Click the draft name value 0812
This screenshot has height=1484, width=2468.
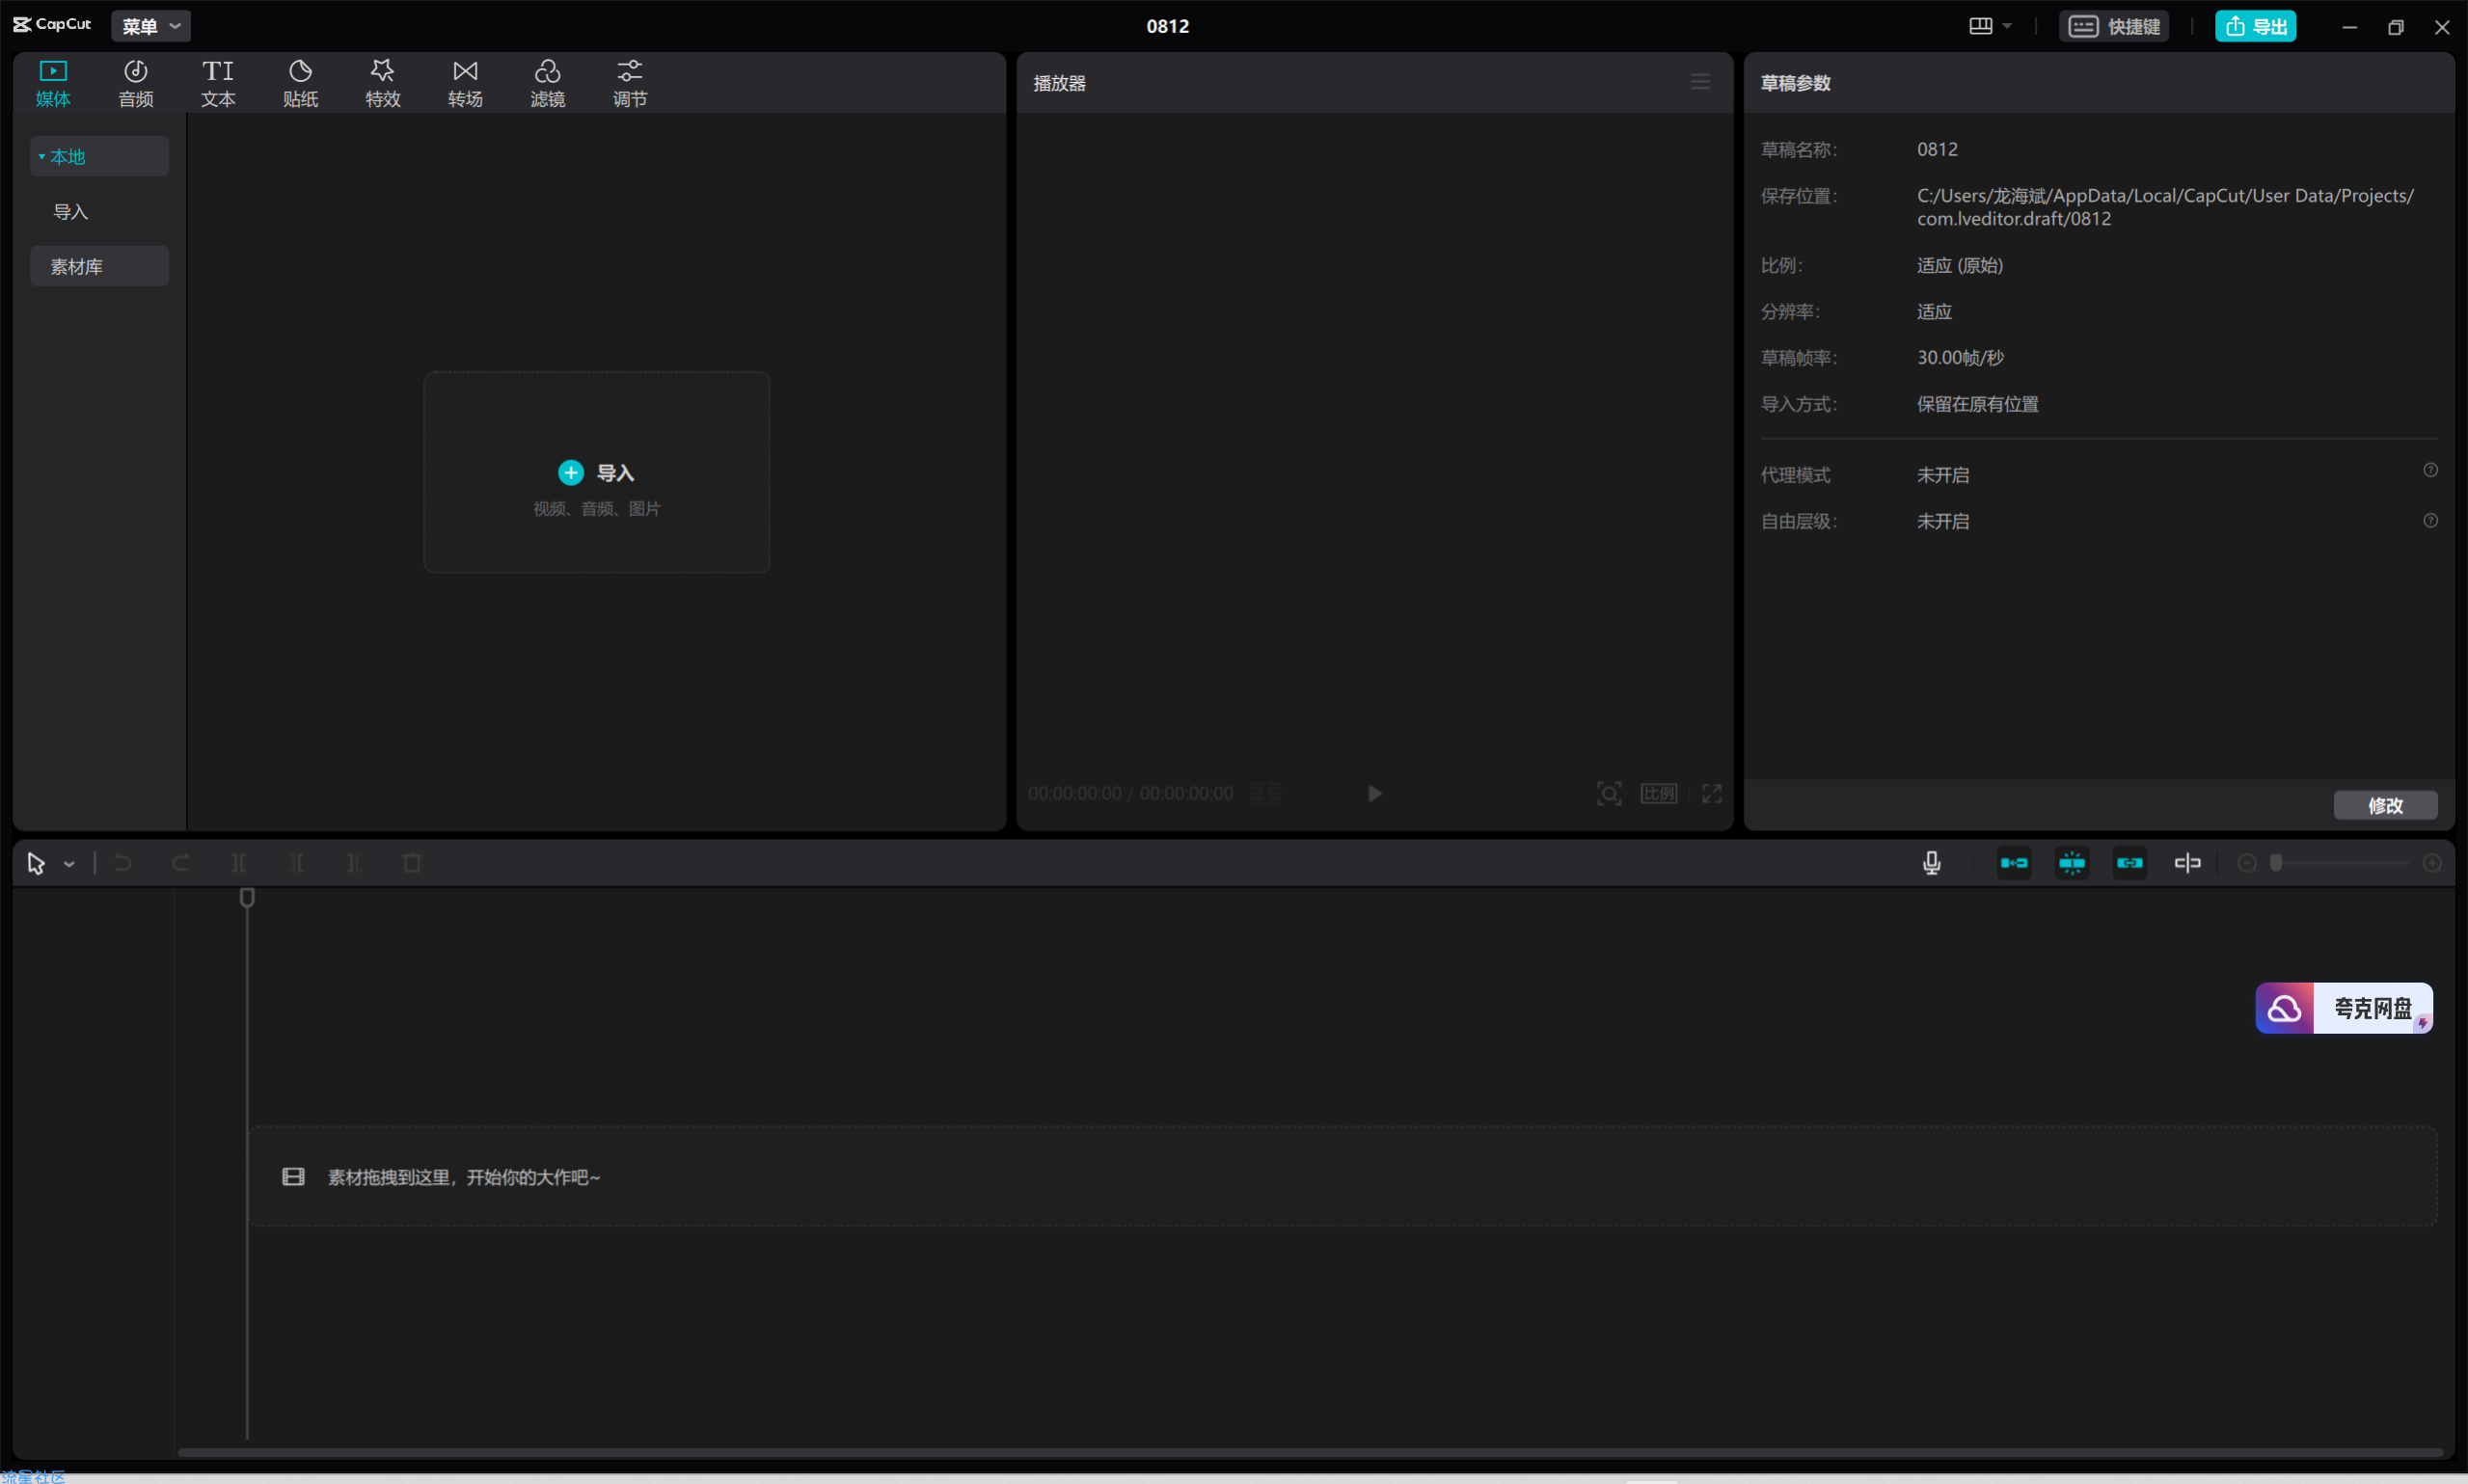tap(1937, 149)
